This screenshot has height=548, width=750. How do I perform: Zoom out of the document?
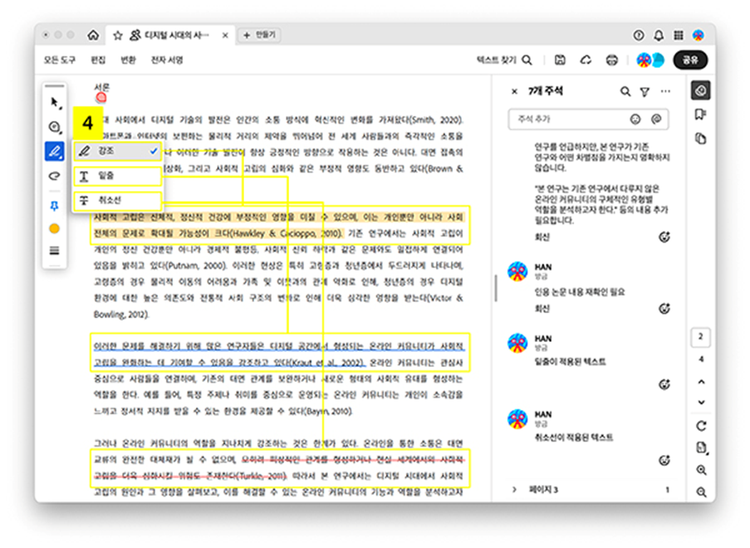(701, 492)
